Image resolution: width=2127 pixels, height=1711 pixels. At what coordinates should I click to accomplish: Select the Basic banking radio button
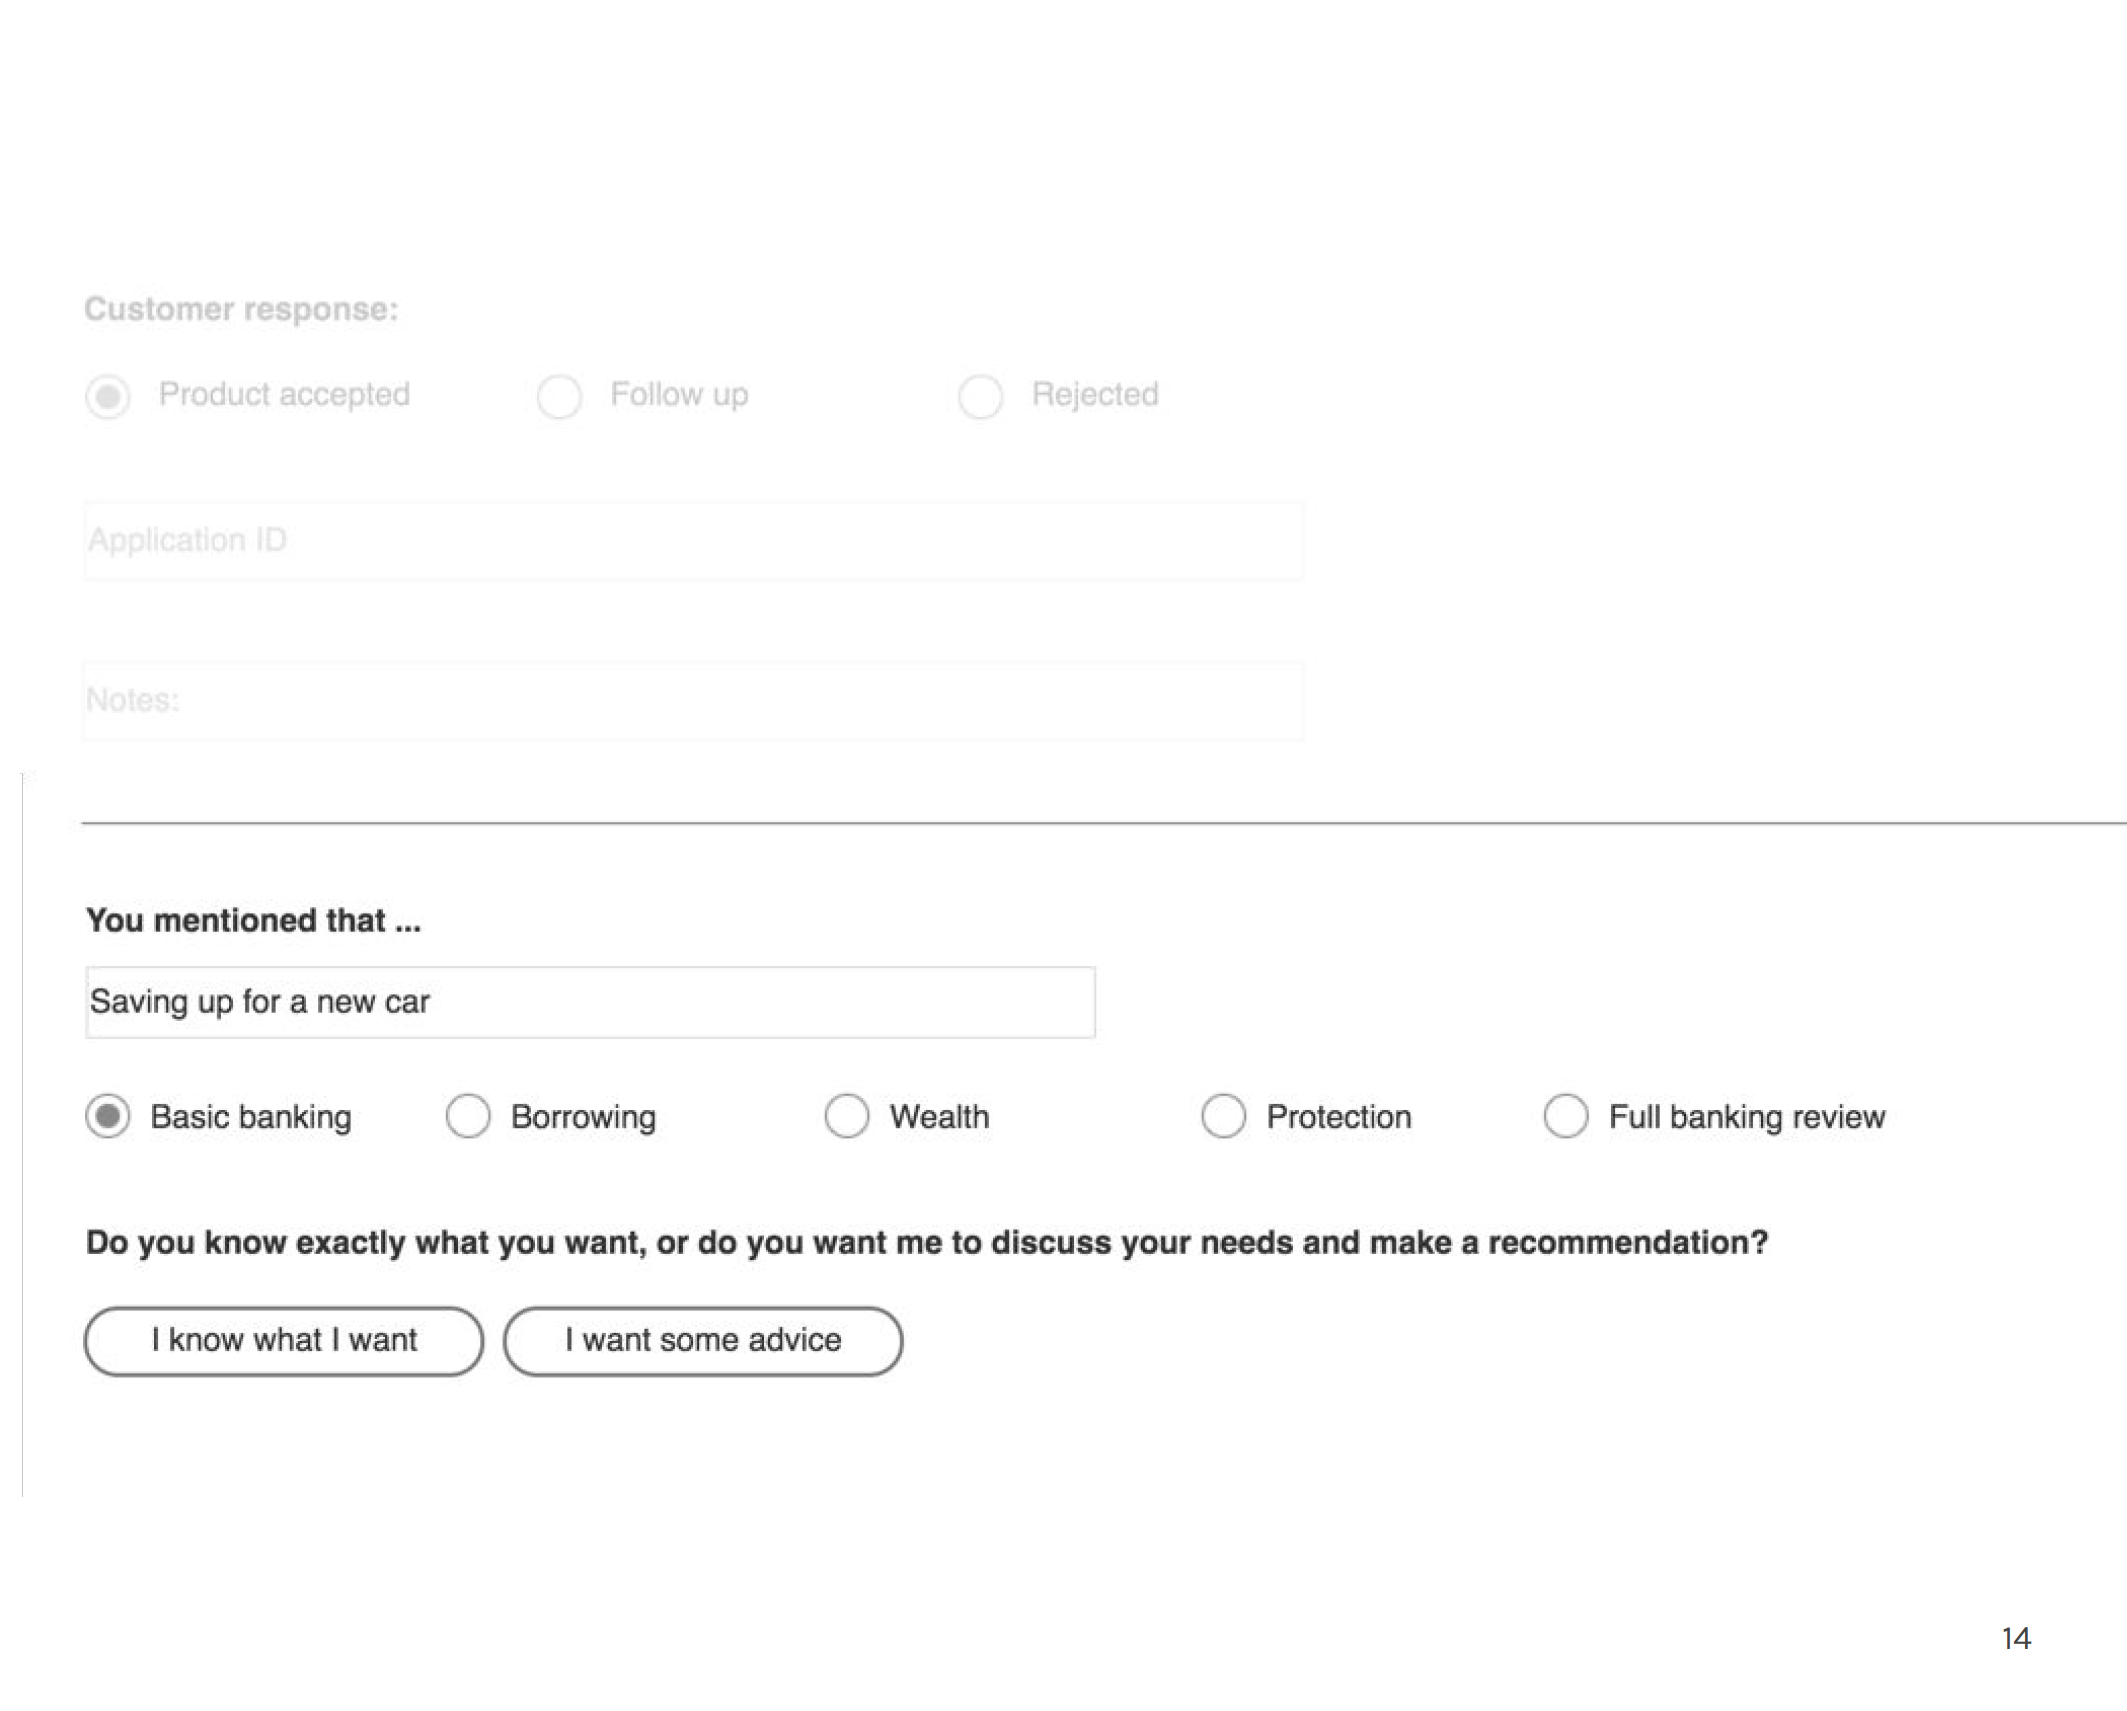[x=108, y=1116]
